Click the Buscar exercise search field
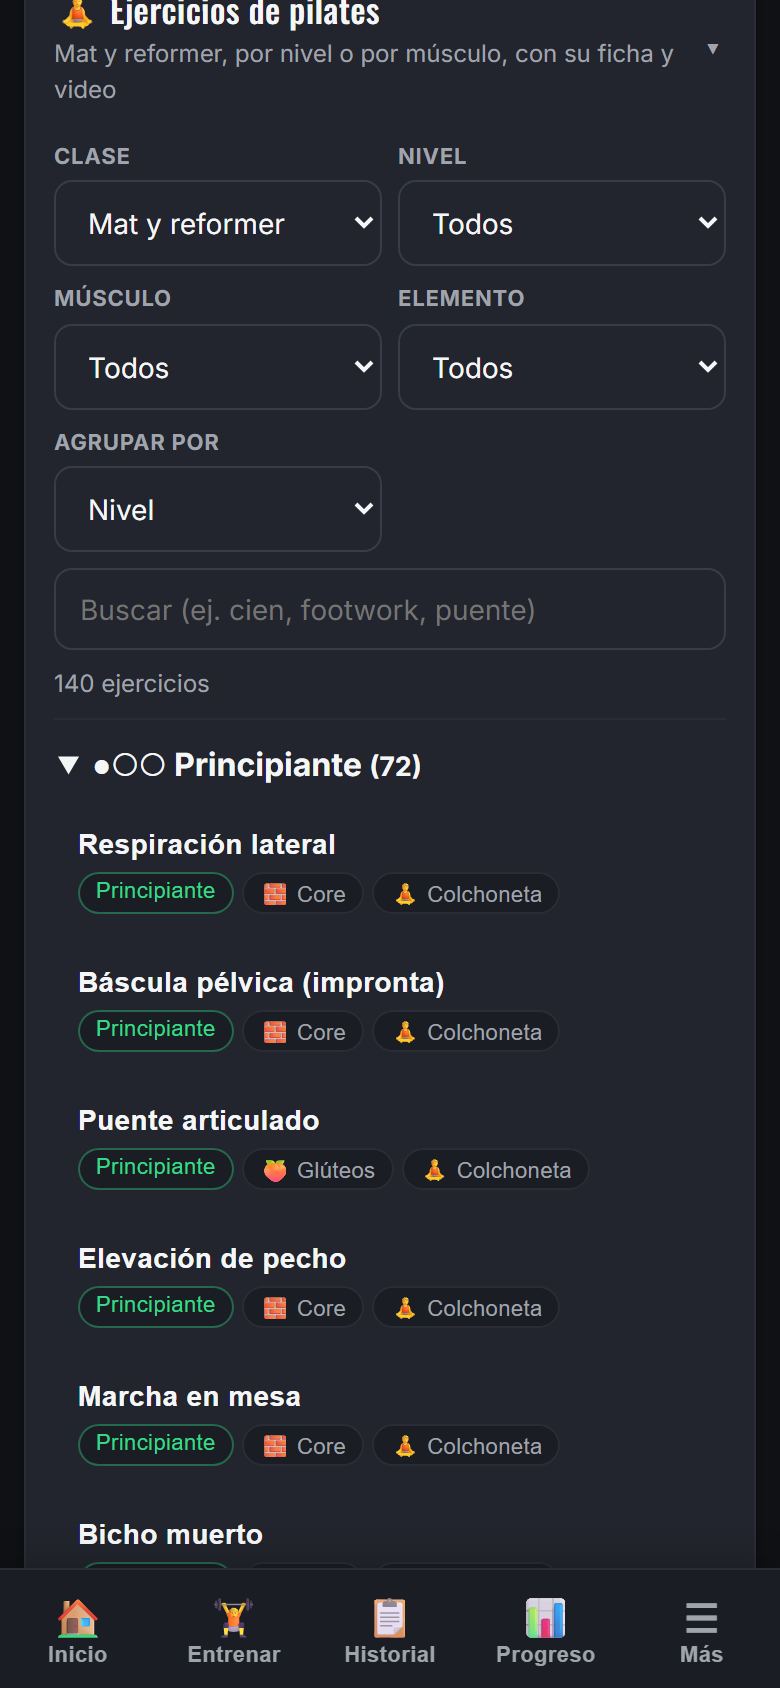Viewport: 780px width, 1688px height. click(390, 610)
